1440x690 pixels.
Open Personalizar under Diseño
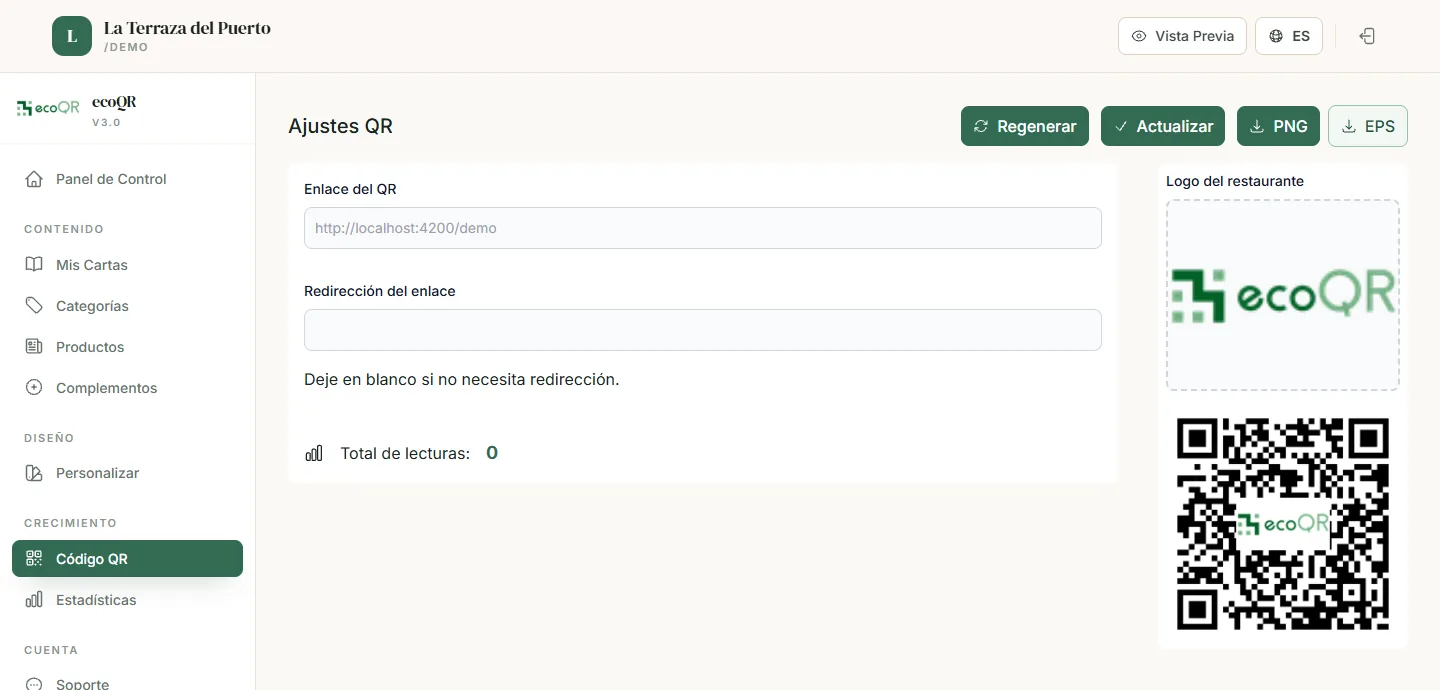[127, 473]
